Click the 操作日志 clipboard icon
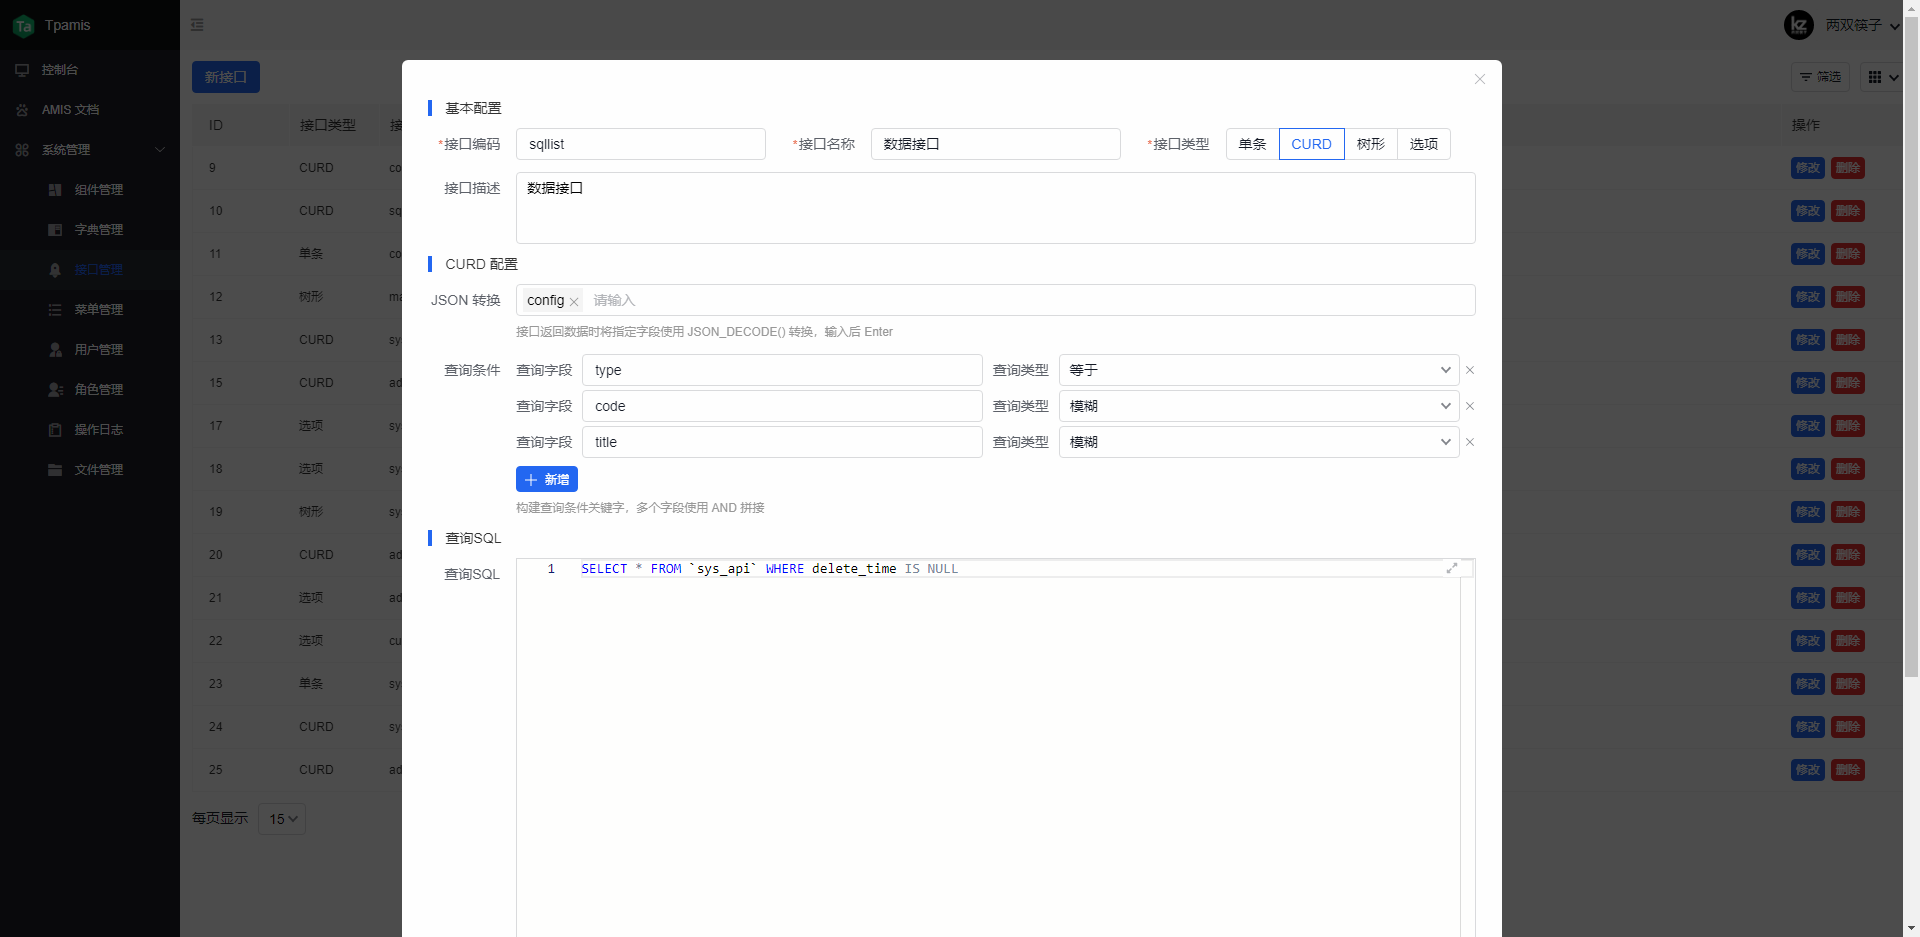This screenshot has height=937, width=1920. click(x=55, y=430)
